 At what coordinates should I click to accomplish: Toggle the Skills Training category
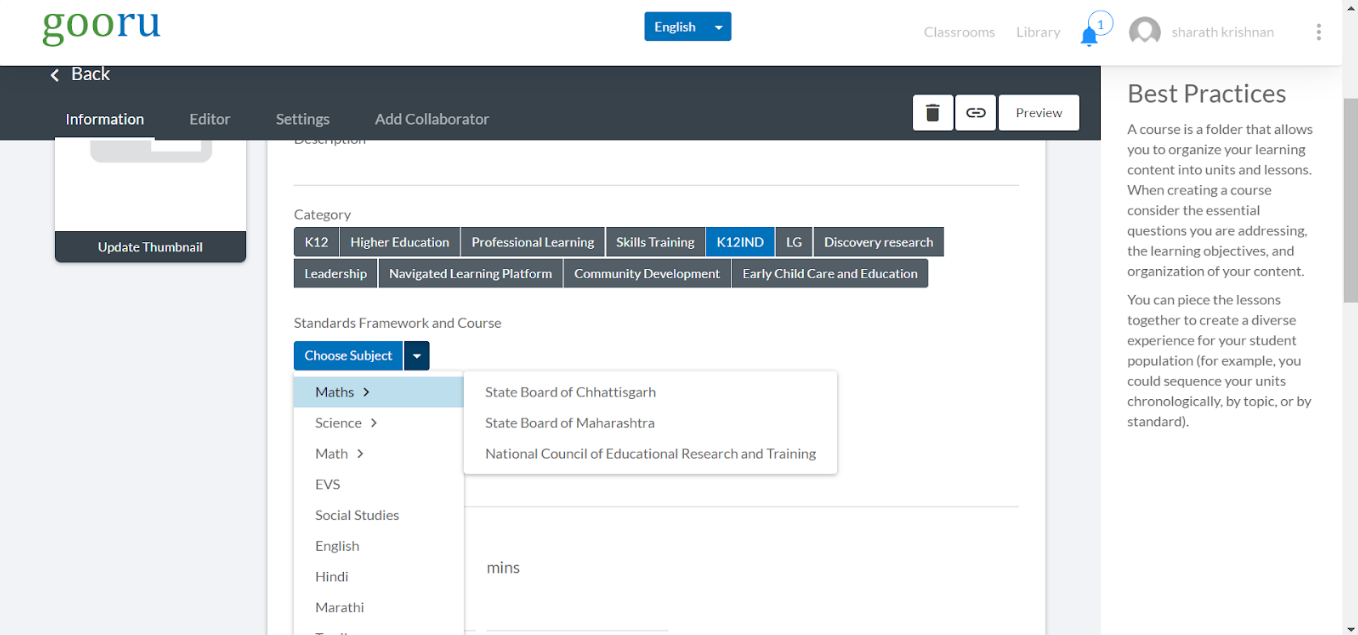[x=655, y=242]
